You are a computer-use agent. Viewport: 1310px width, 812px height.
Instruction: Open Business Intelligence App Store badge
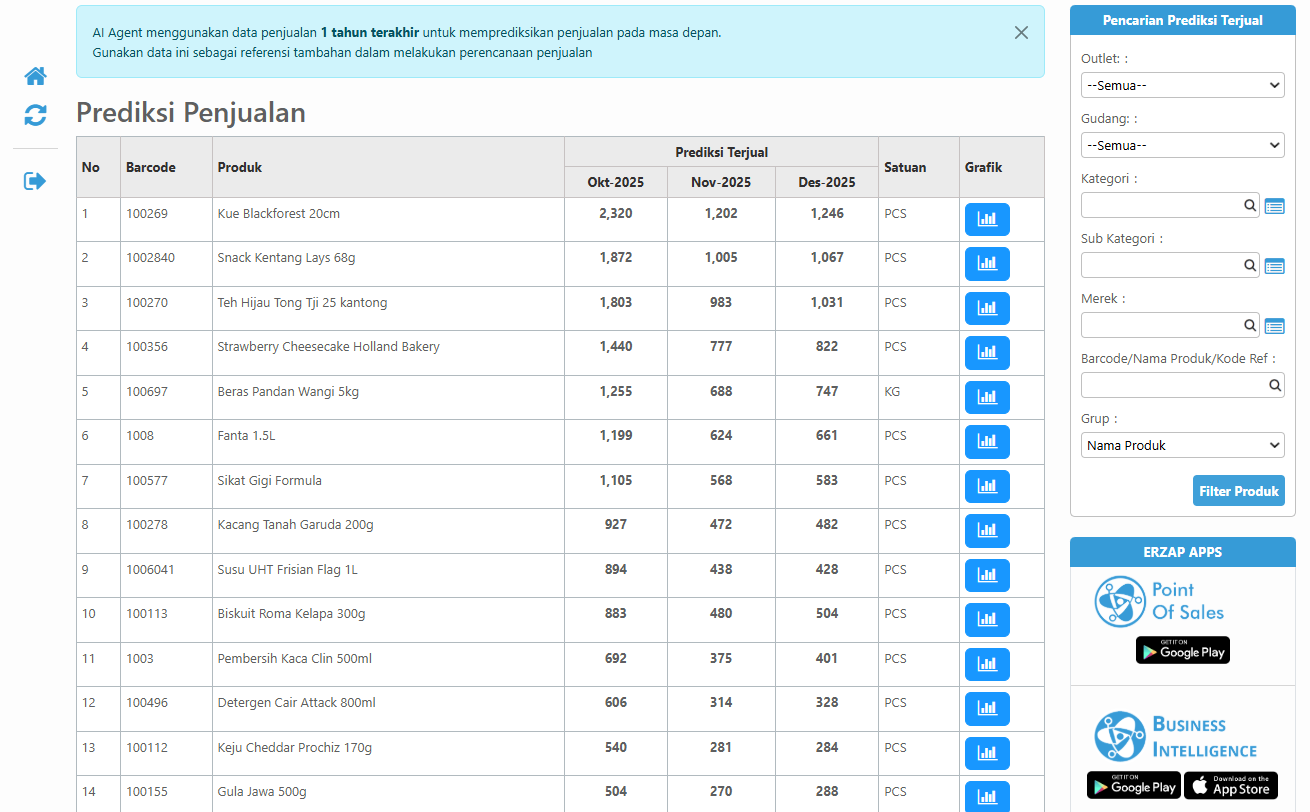tap(1231, 786)
